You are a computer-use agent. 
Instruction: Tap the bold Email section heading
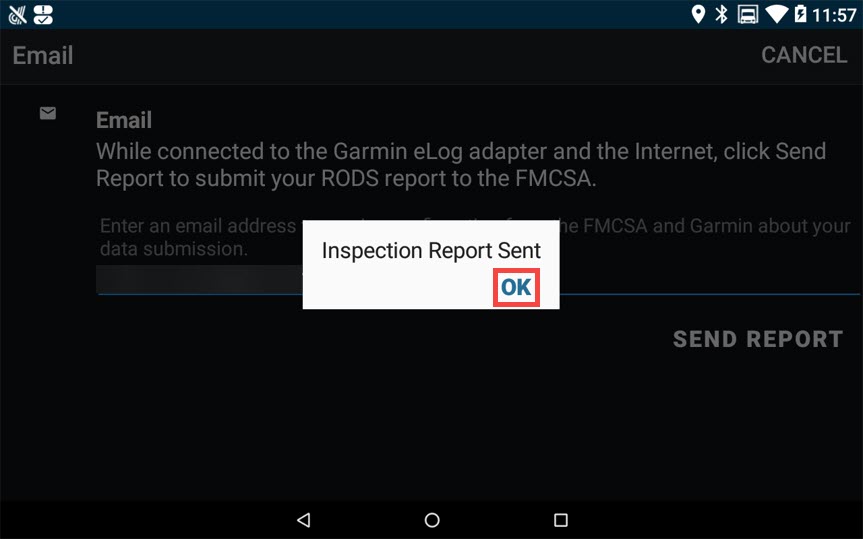click(124, 120)
